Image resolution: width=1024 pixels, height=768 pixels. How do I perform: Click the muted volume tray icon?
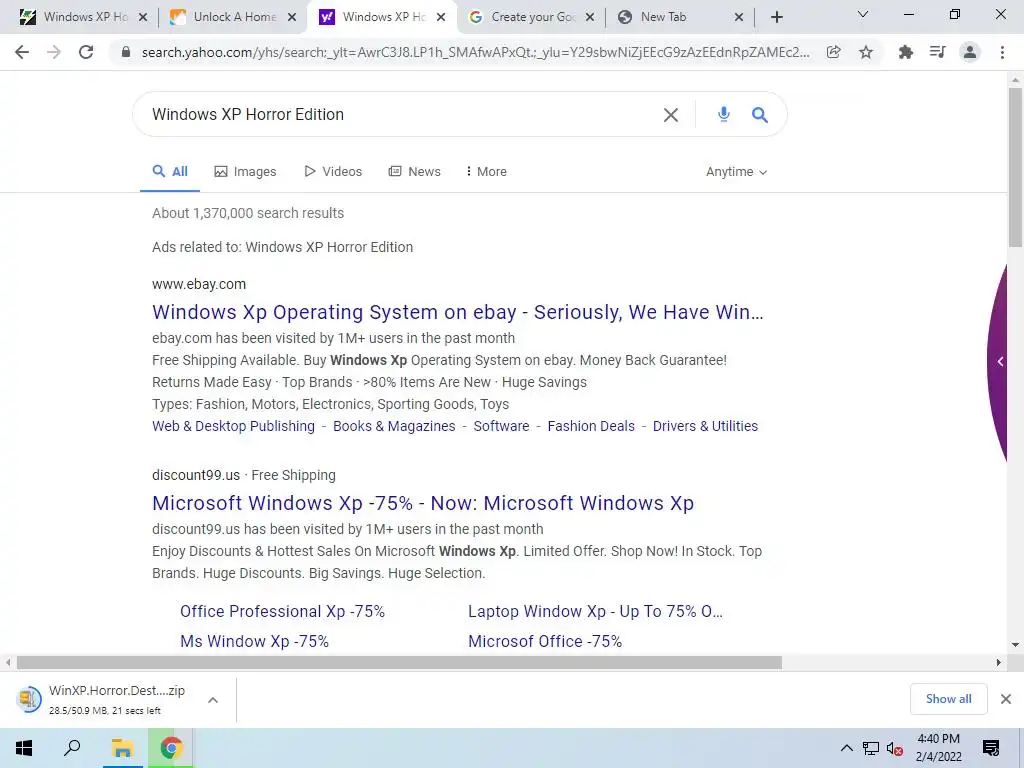pyautogui.click(x=895, y=748)
